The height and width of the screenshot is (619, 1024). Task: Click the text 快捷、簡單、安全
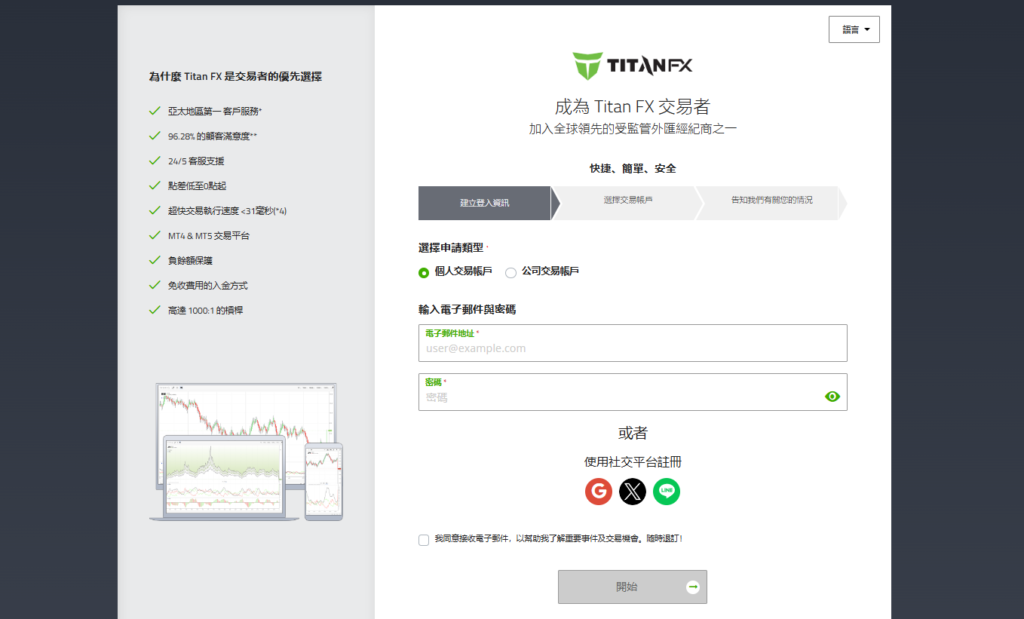[x=632, y=168]
